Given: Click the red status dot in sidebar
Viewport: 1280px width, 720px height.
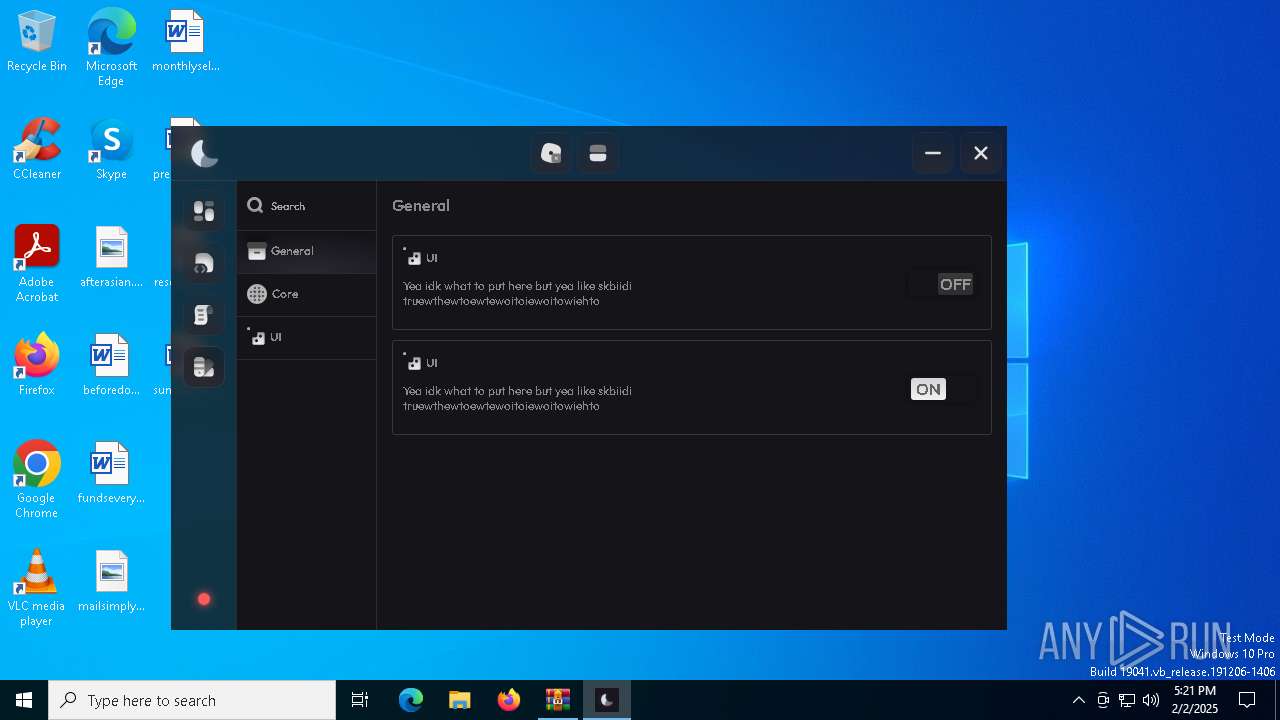Looking at the screenshot, I should coord(204,599).
